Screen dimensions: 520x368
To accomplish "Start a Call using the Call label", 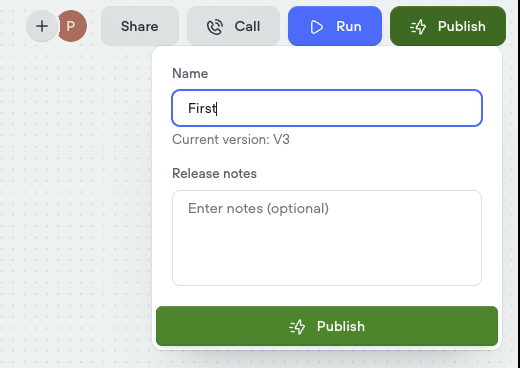I will point(247,26).
